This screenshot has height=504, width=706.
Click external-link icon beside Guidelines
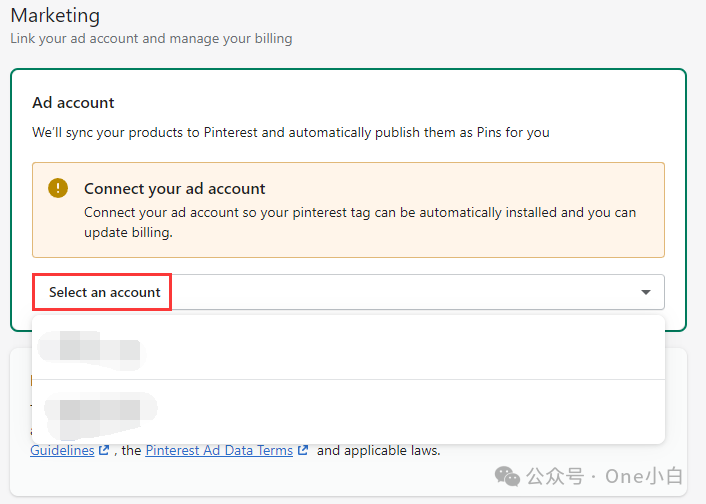103,451
